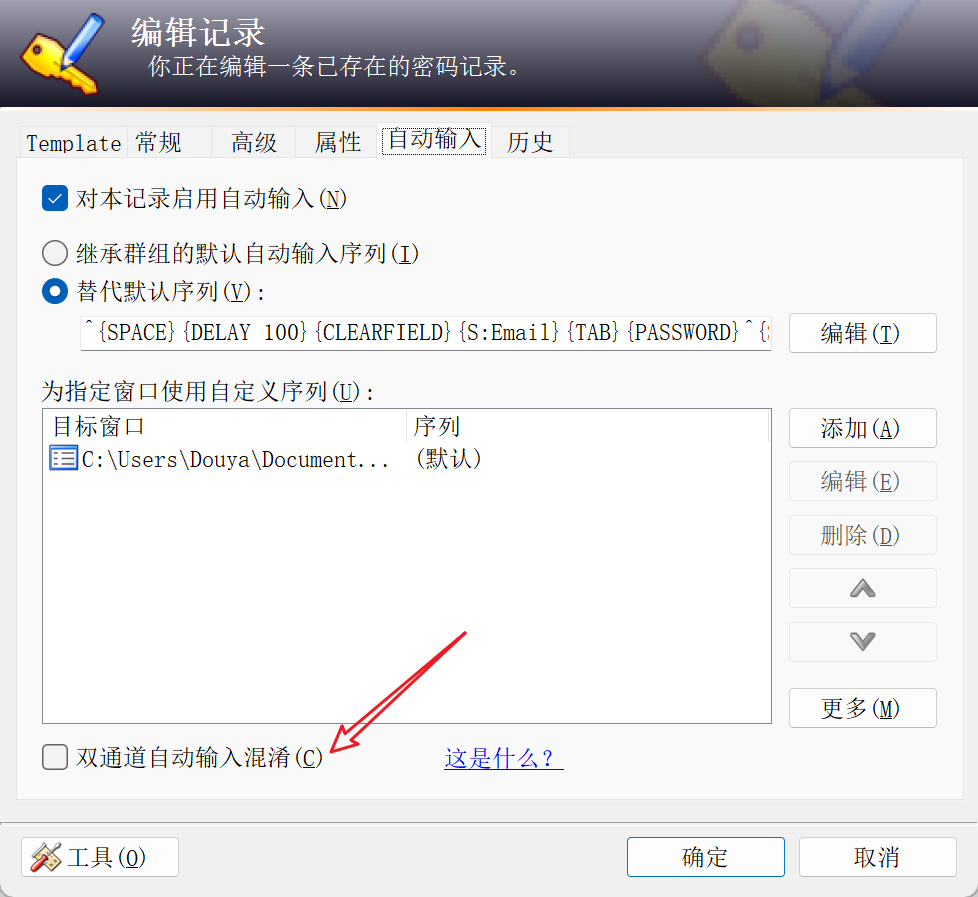This screenshot has width=978, height=897.
Task: Open the 属性 tab
Action: point(337,143)
